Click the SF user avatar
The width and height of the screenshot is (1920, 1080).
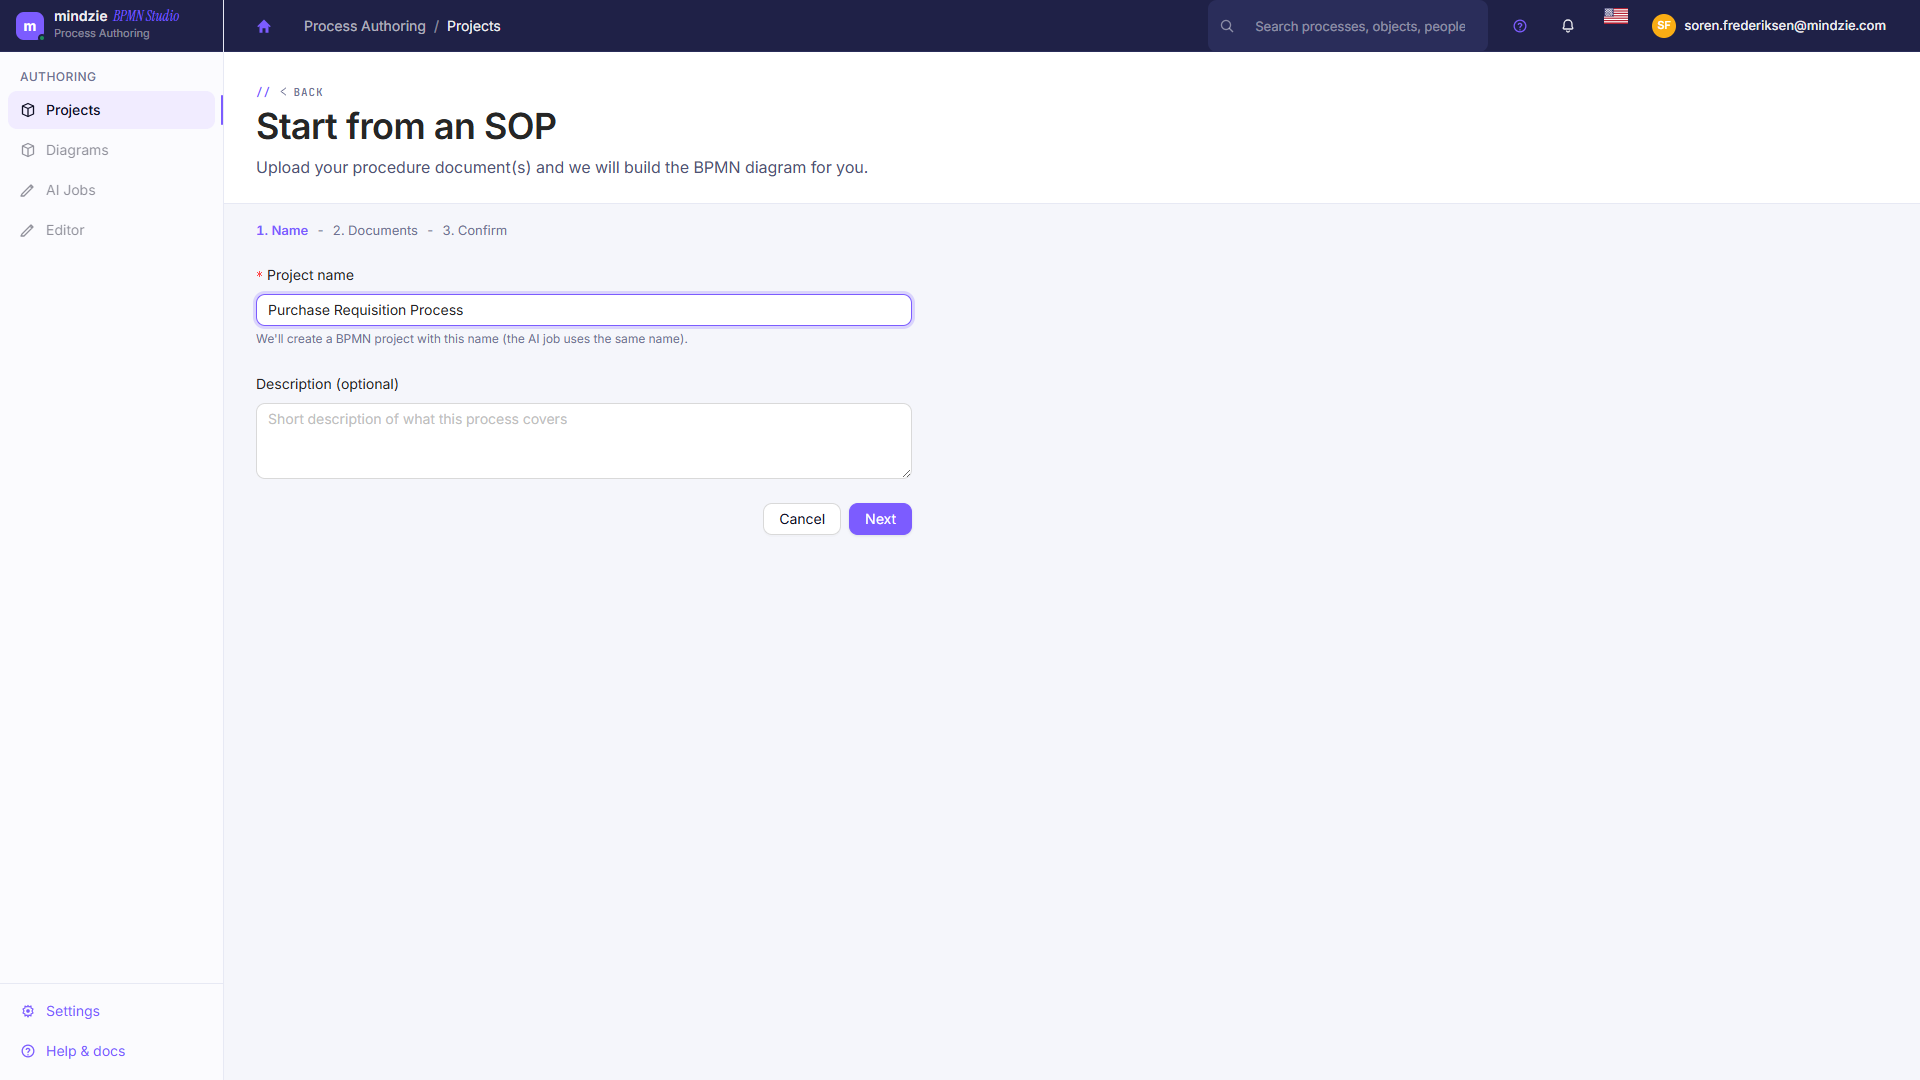click(x=1664, y=26)
